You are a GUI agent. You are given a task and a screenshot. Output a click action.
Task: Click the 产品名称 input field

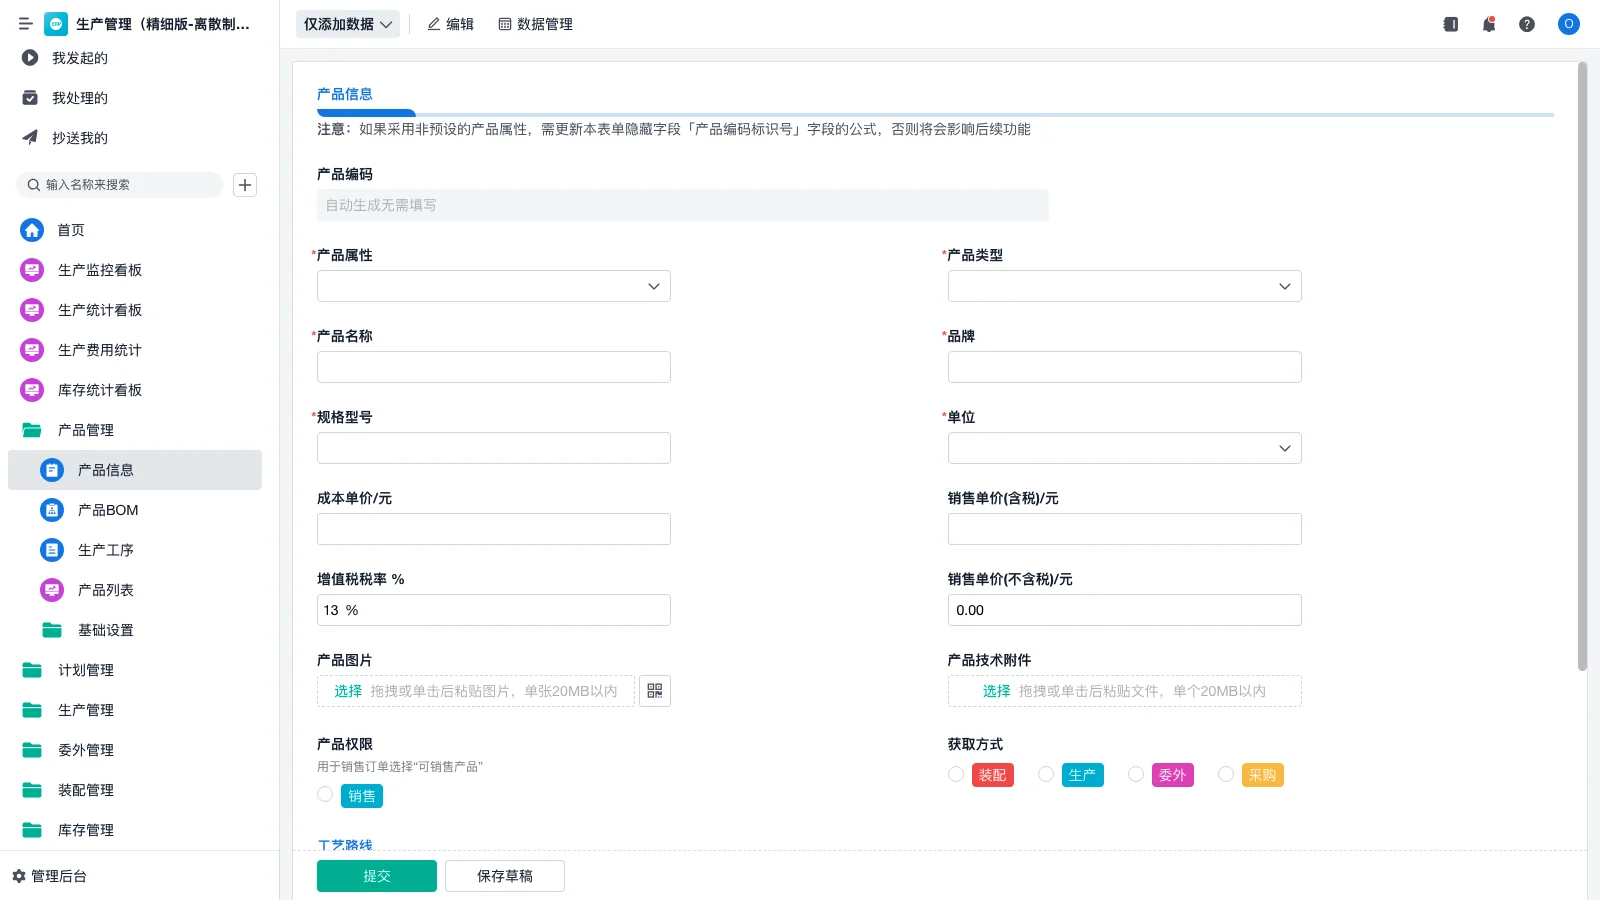493,366
